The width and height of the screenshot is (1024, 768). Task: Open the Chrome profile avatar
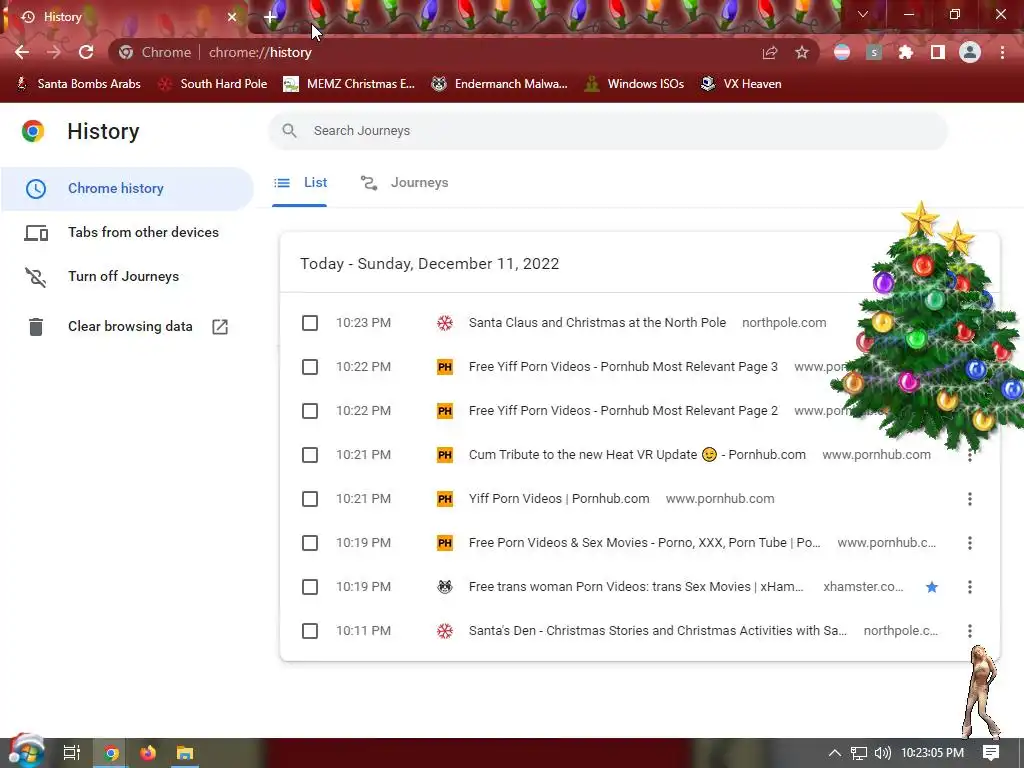pyautogui.click(x=970, y=52)
